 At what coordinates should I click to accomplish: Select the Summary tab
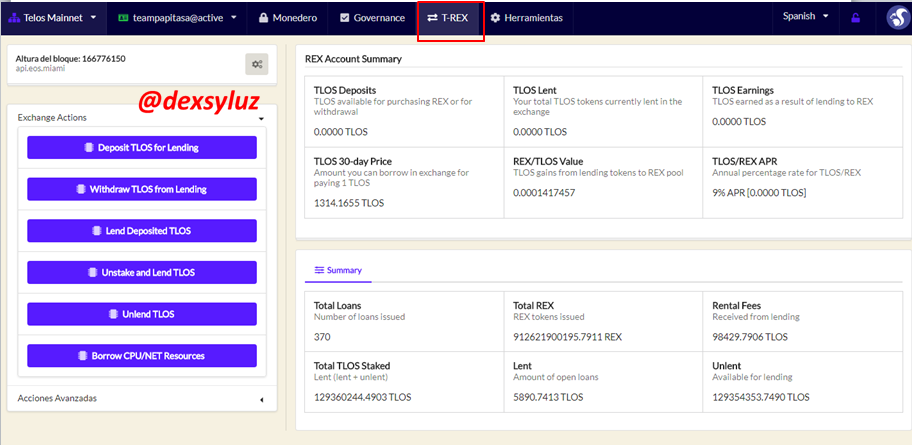coord(338,270)
